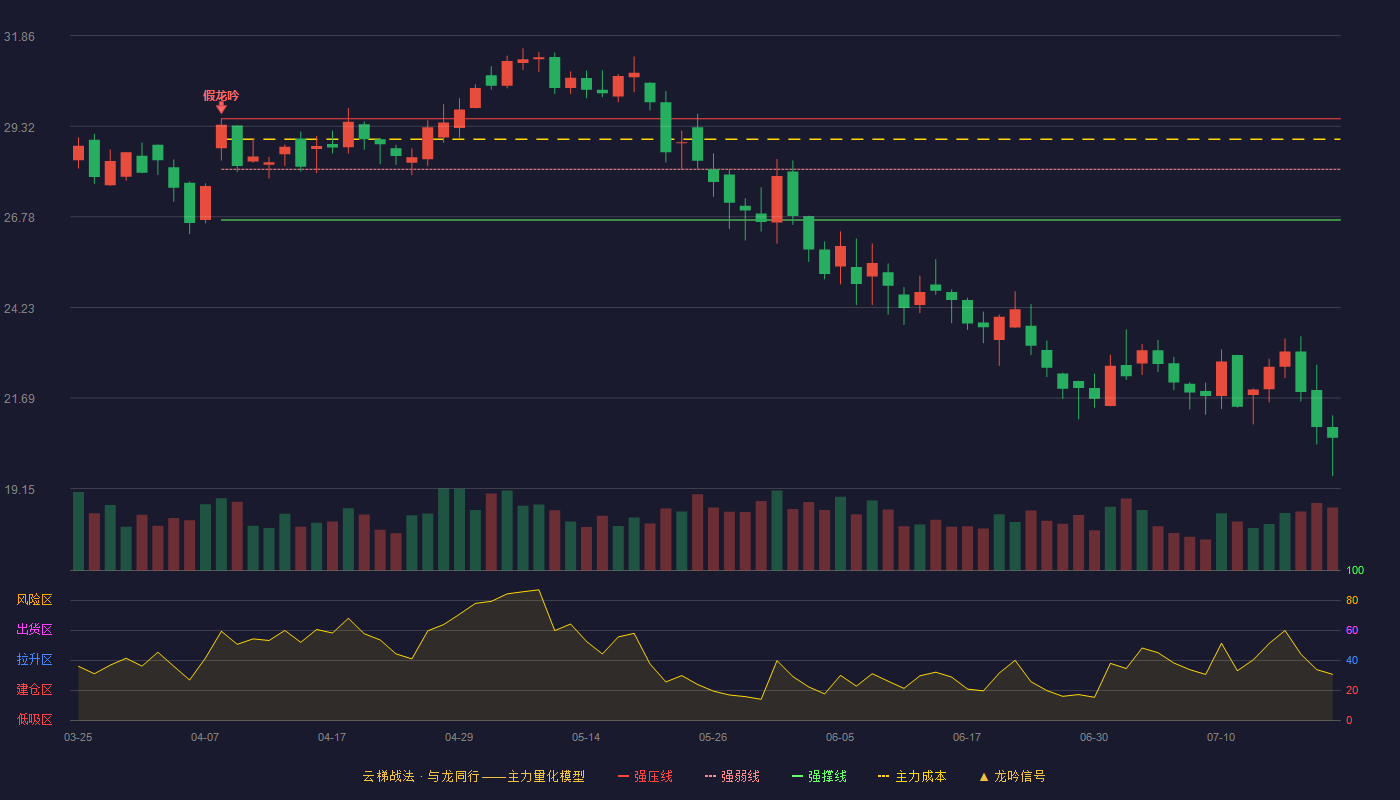Viewport: 1400px width, 800px height.
Task: Click the 31.86 price axis label
Action: (x=19, y=36)
